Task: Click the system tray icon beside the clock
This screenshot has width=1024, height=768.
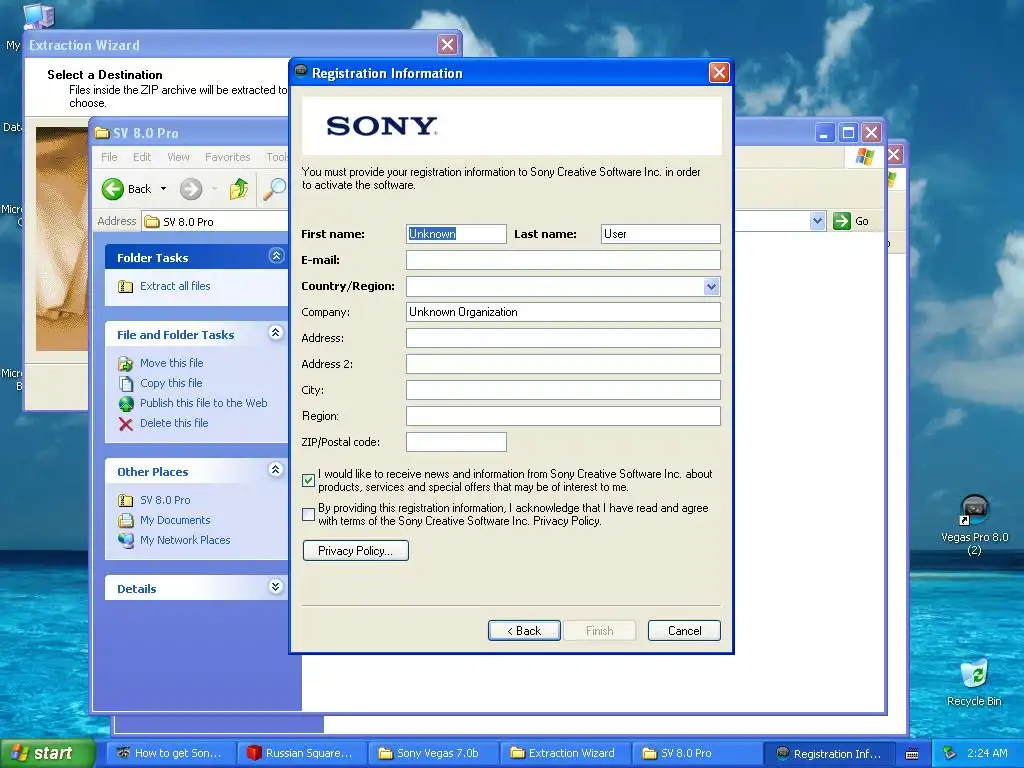Action: tap(950, 753)
